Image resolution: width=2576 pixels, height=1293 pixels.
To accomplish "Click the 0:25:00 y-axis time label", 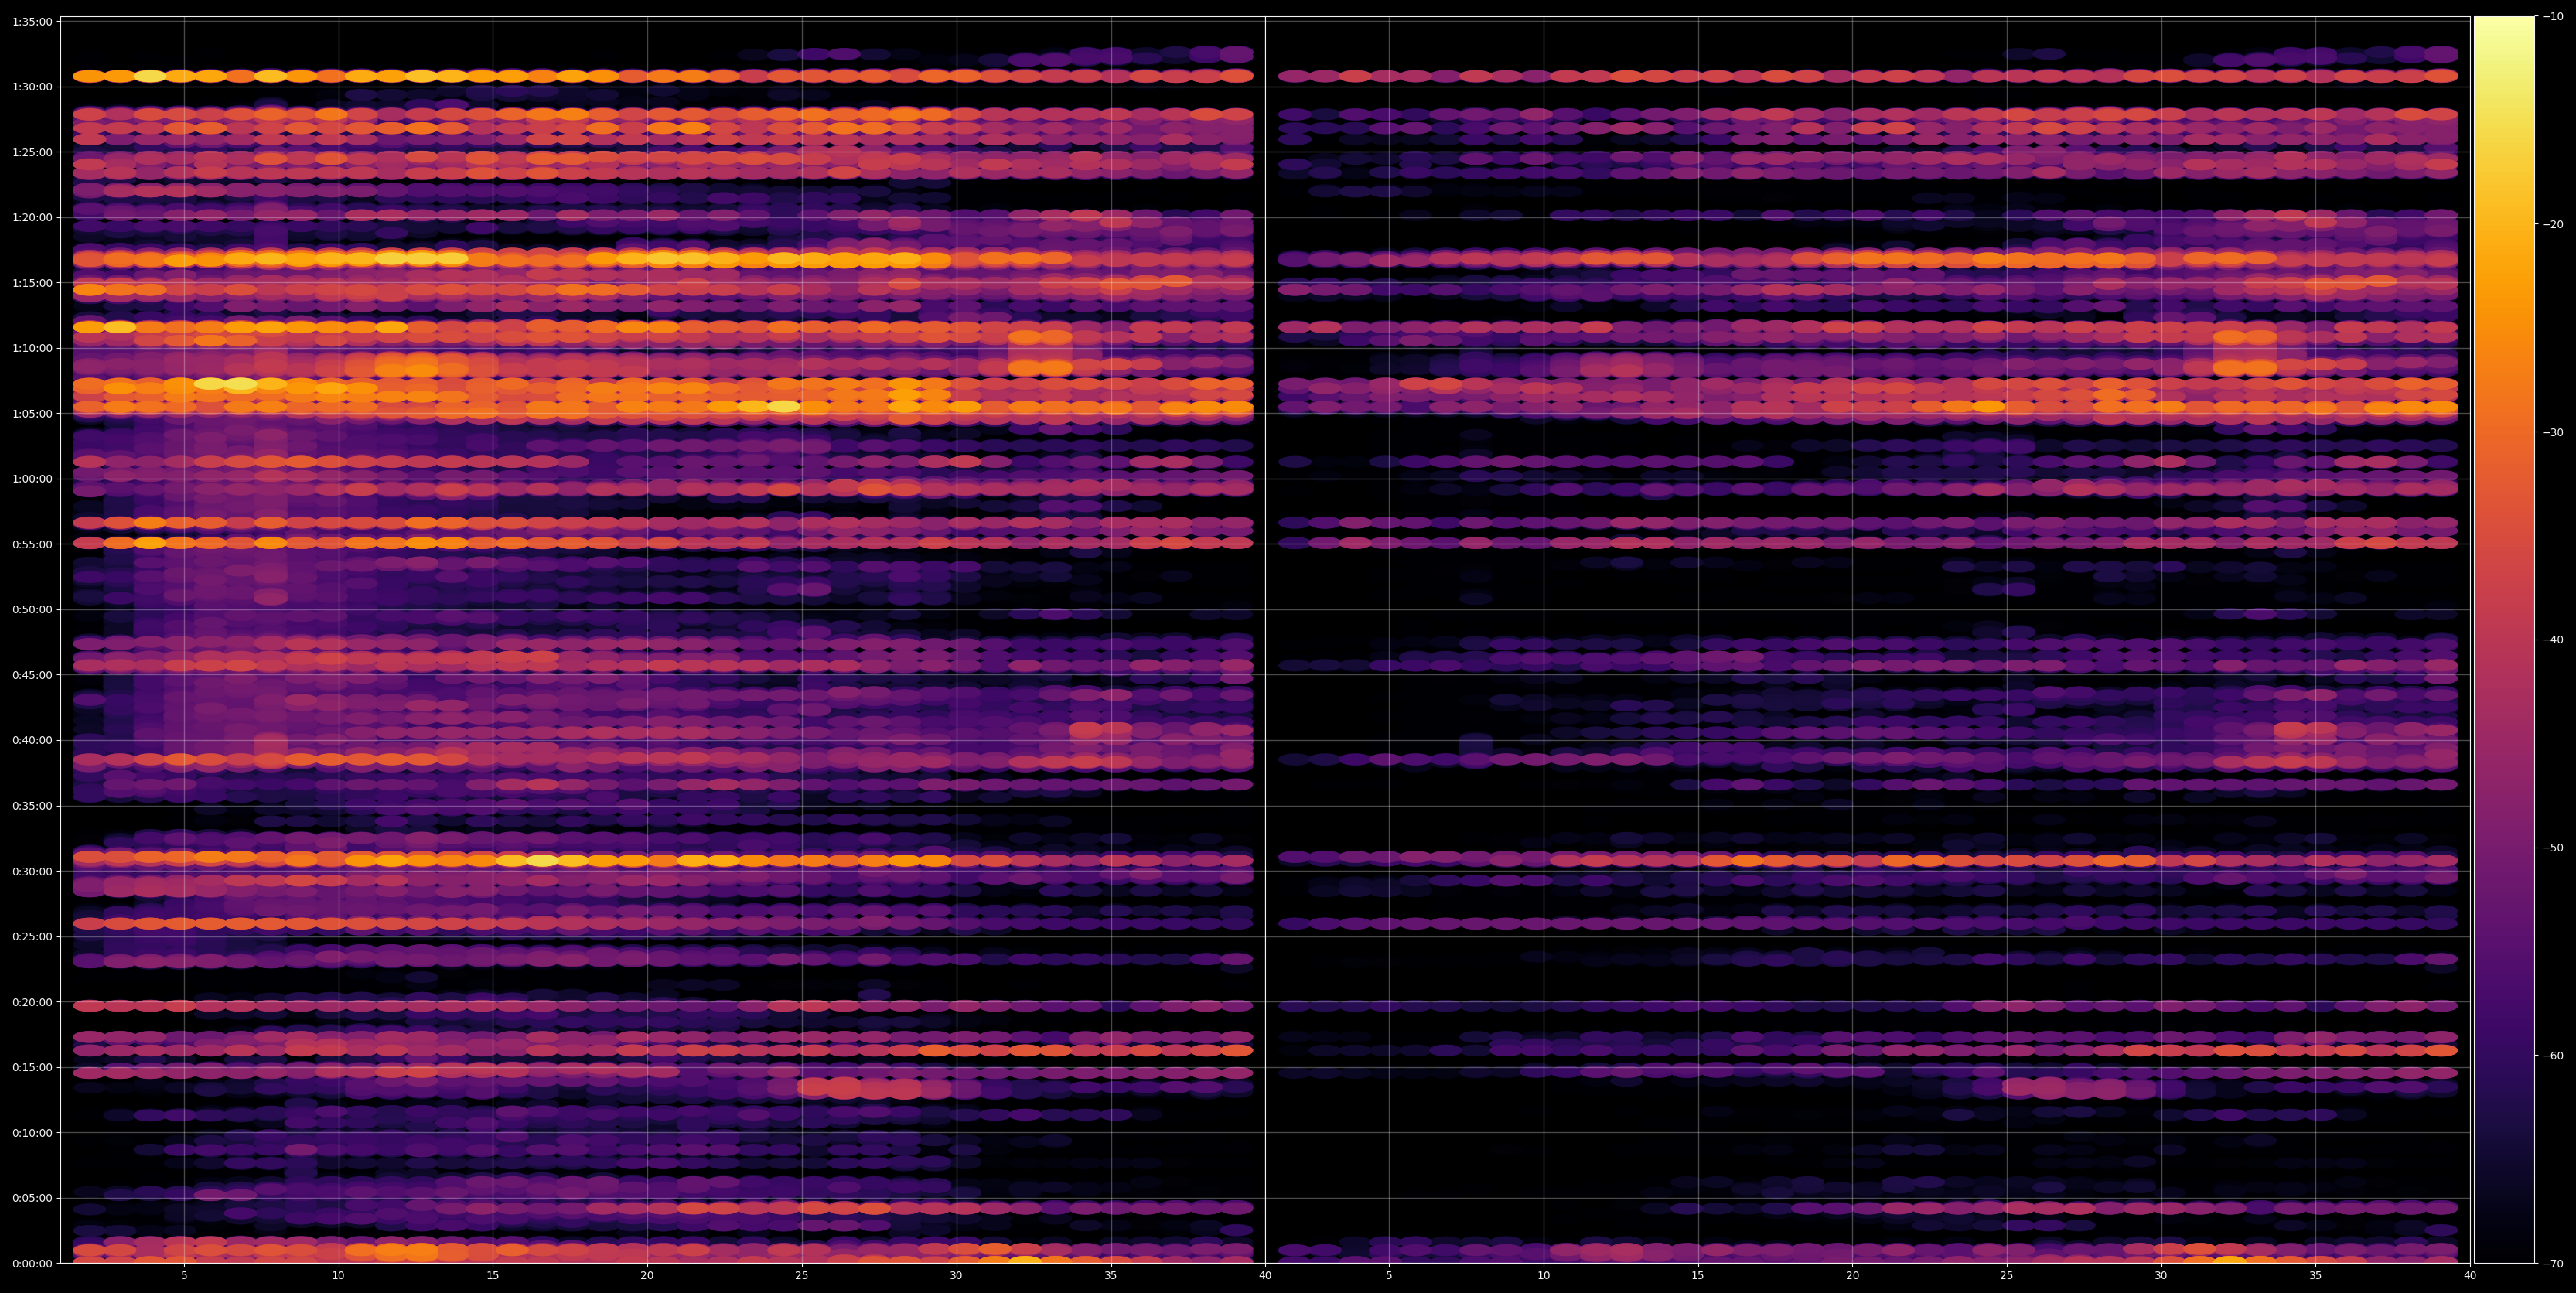I will (x=32, y=936).
